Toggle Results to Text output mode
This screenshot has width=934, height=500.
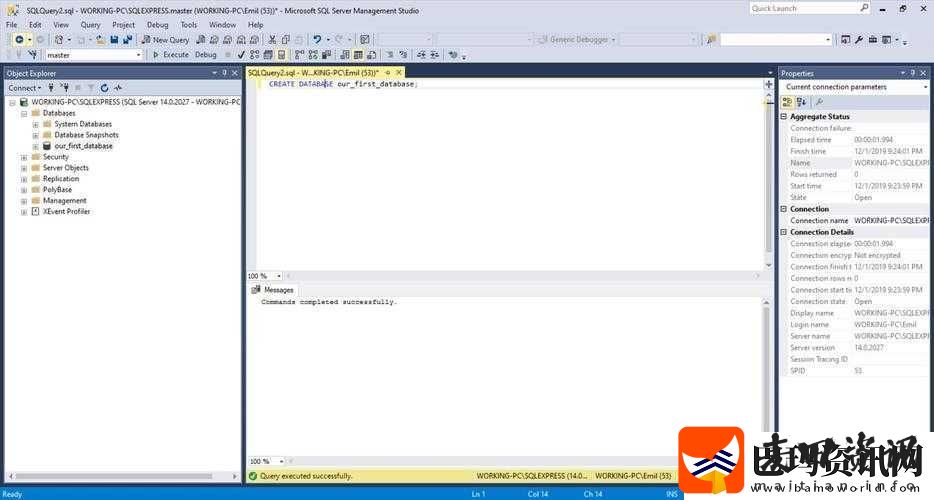click(x=344, y=55)
